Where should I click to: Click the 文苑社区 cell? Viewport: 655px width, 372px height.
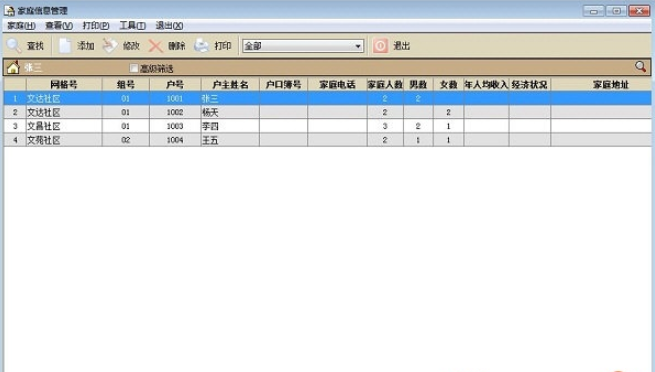[x=64, y=140]
